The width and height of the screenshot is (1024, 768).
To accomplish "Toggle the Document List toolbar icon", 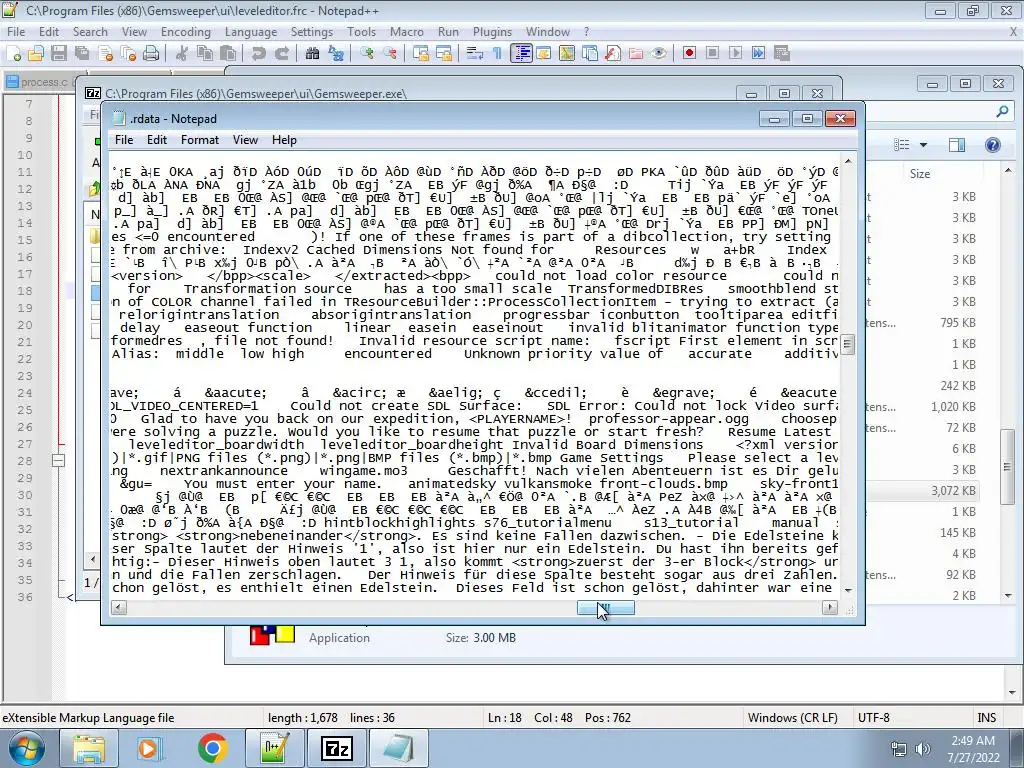I will (590, 54).
